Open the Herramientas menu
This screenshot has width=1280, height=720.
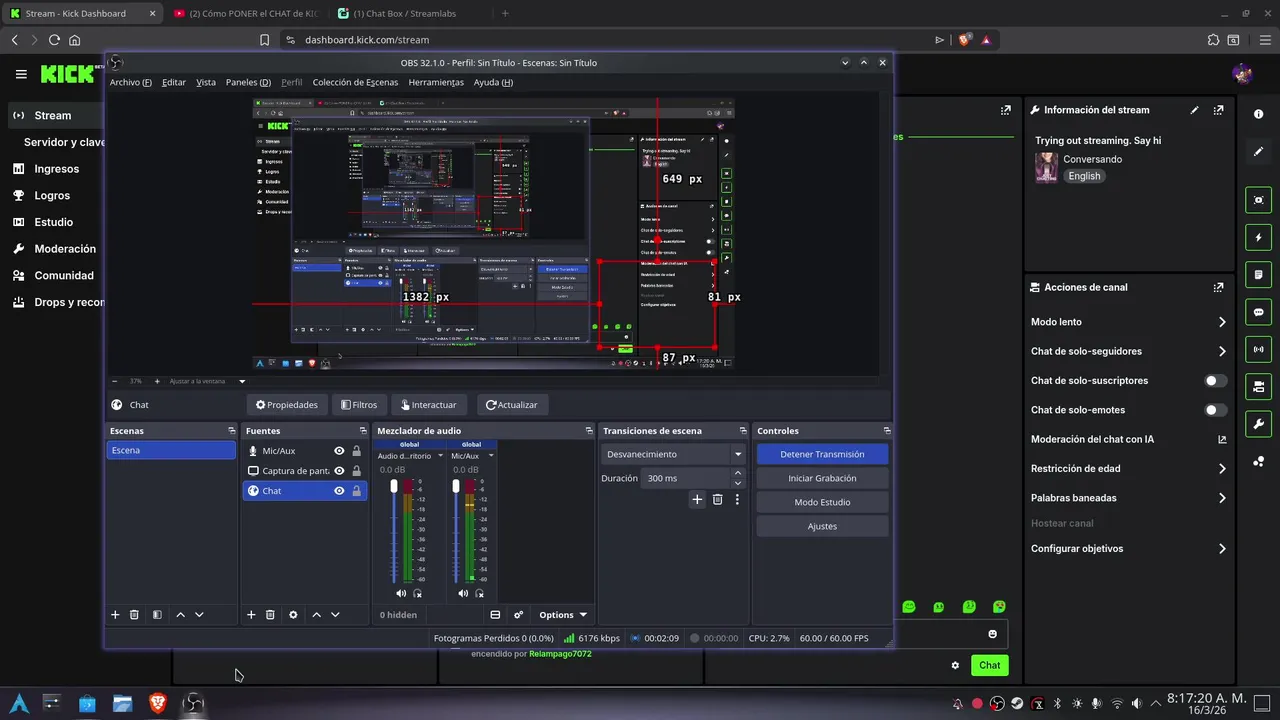[x=436, y=82]
